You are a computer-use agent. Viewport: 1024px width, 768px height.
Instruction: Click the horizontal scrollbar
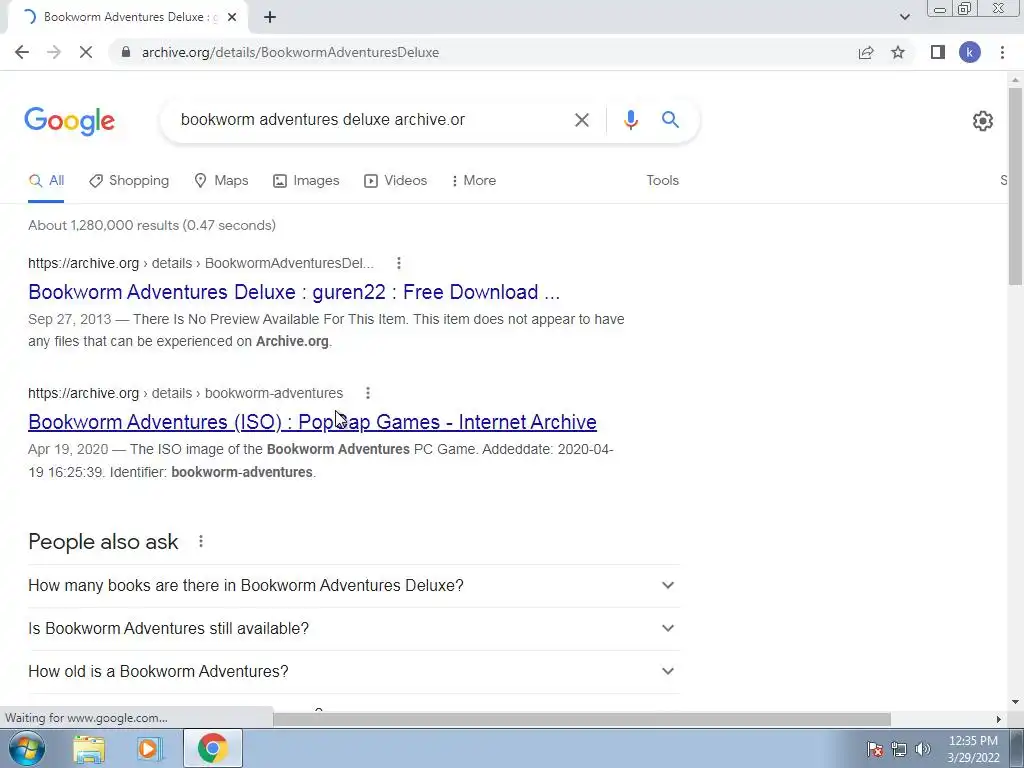(581, 719)
